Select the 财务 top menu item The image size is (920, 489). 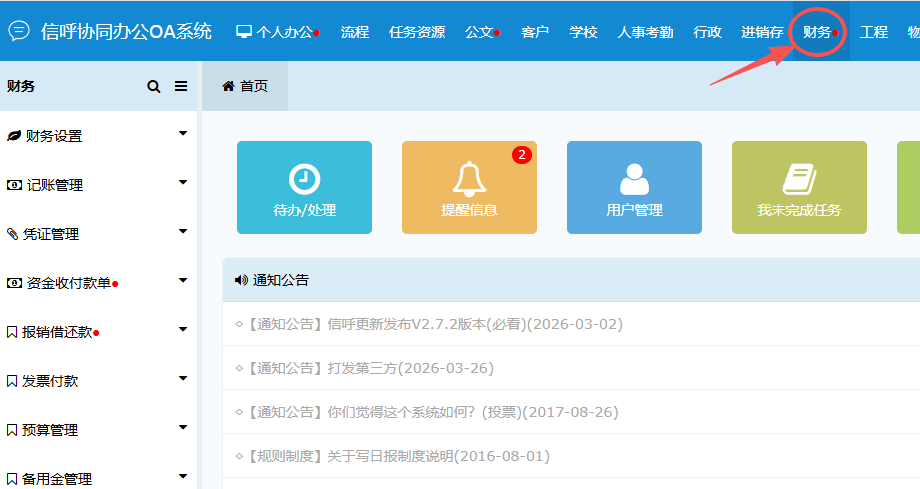click(x=818, y=32)
